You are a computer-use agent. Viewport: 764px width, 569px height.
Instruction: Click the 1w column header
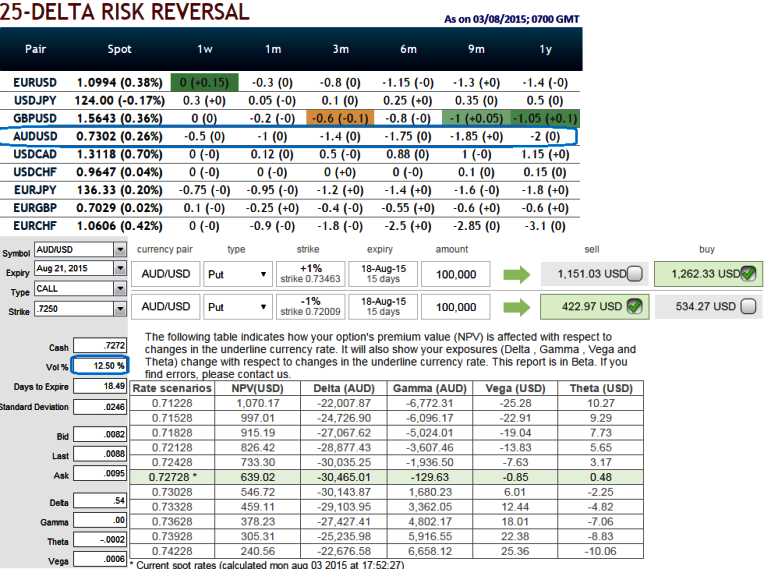pos(205,49)
